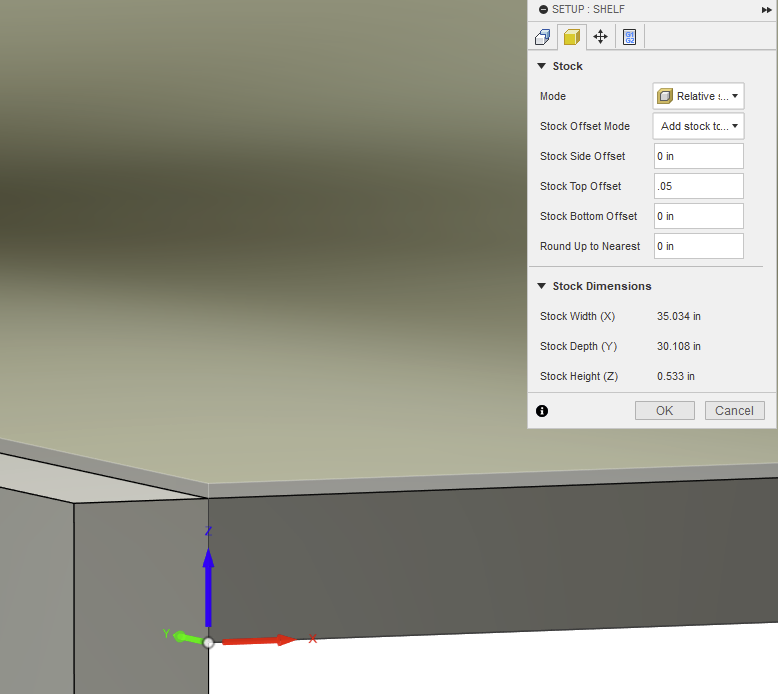Switch to the Part Position tab icon
778x694 pixels.
coord(600,37)
